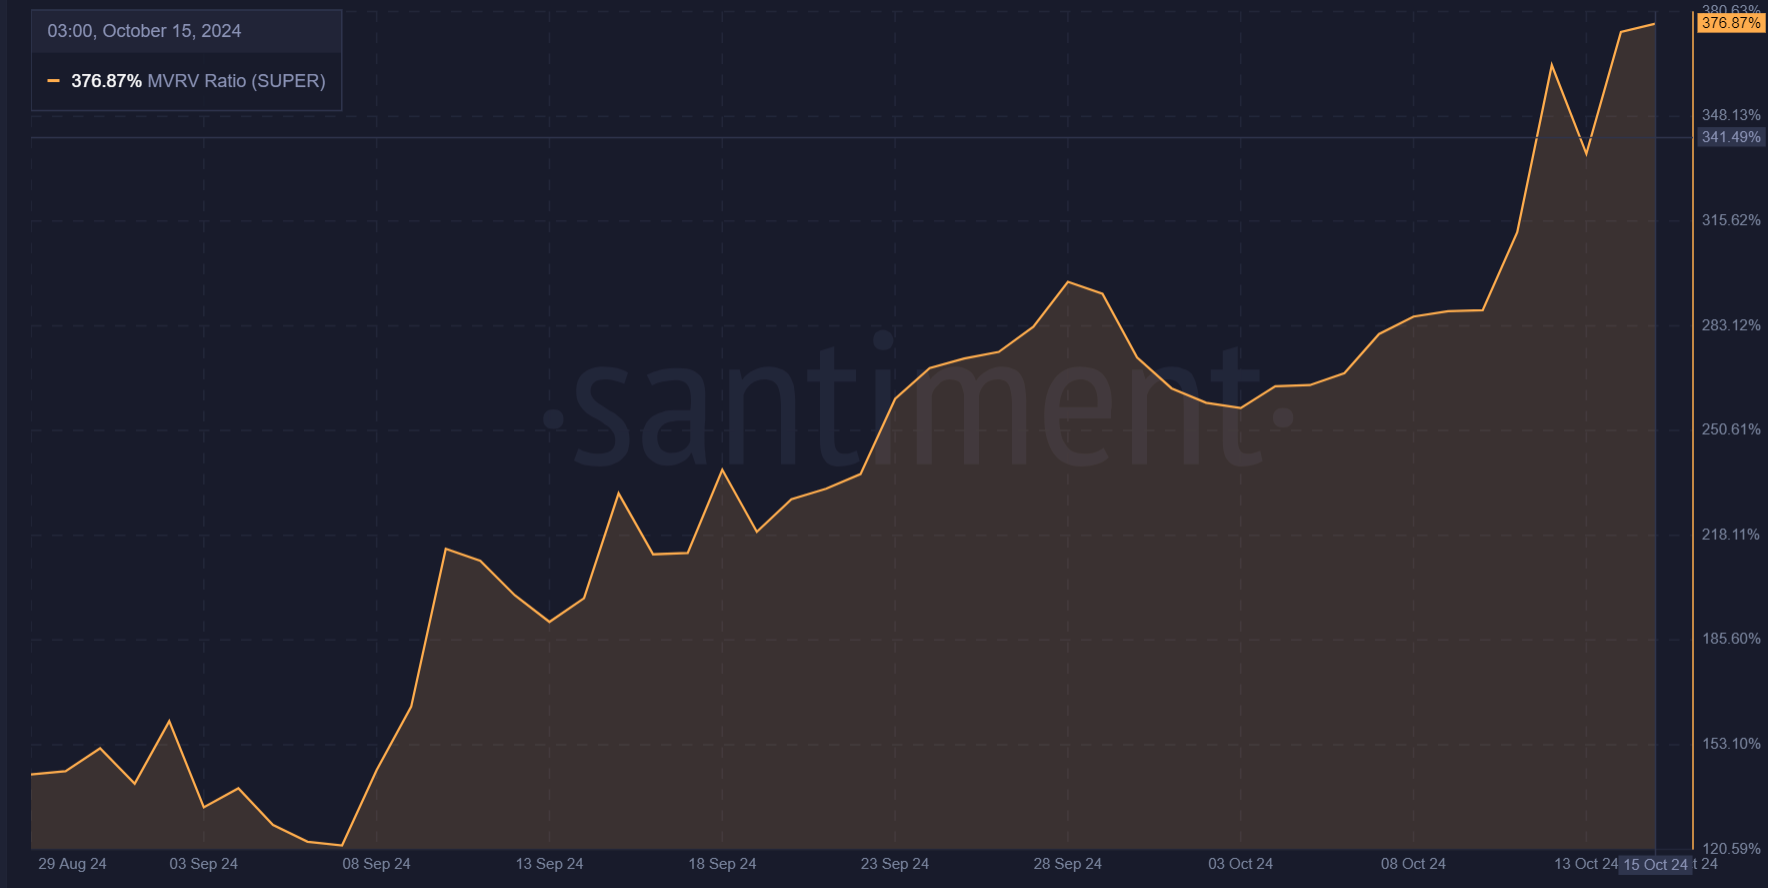Click the 218.11% y-axis label

[x=1730, y=535]
